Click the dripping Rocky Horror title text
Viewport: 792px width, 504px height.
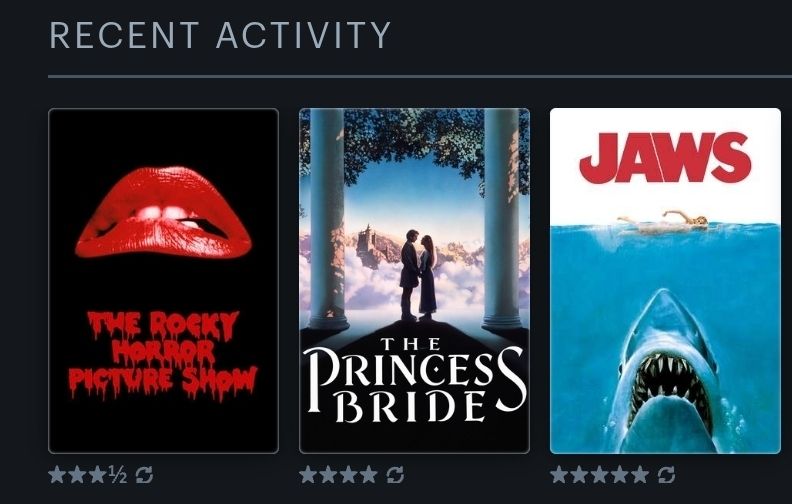163,355
